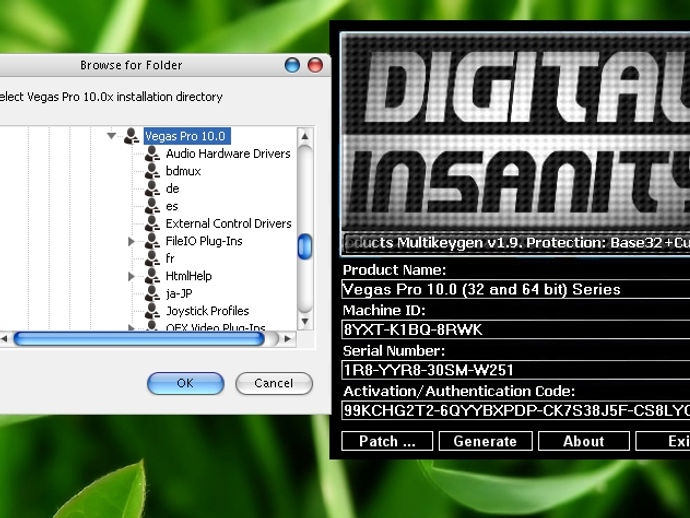The image size is (690, 518).
Task: Click the Audio Hardware Drivers folder icon
Action: 152,153
